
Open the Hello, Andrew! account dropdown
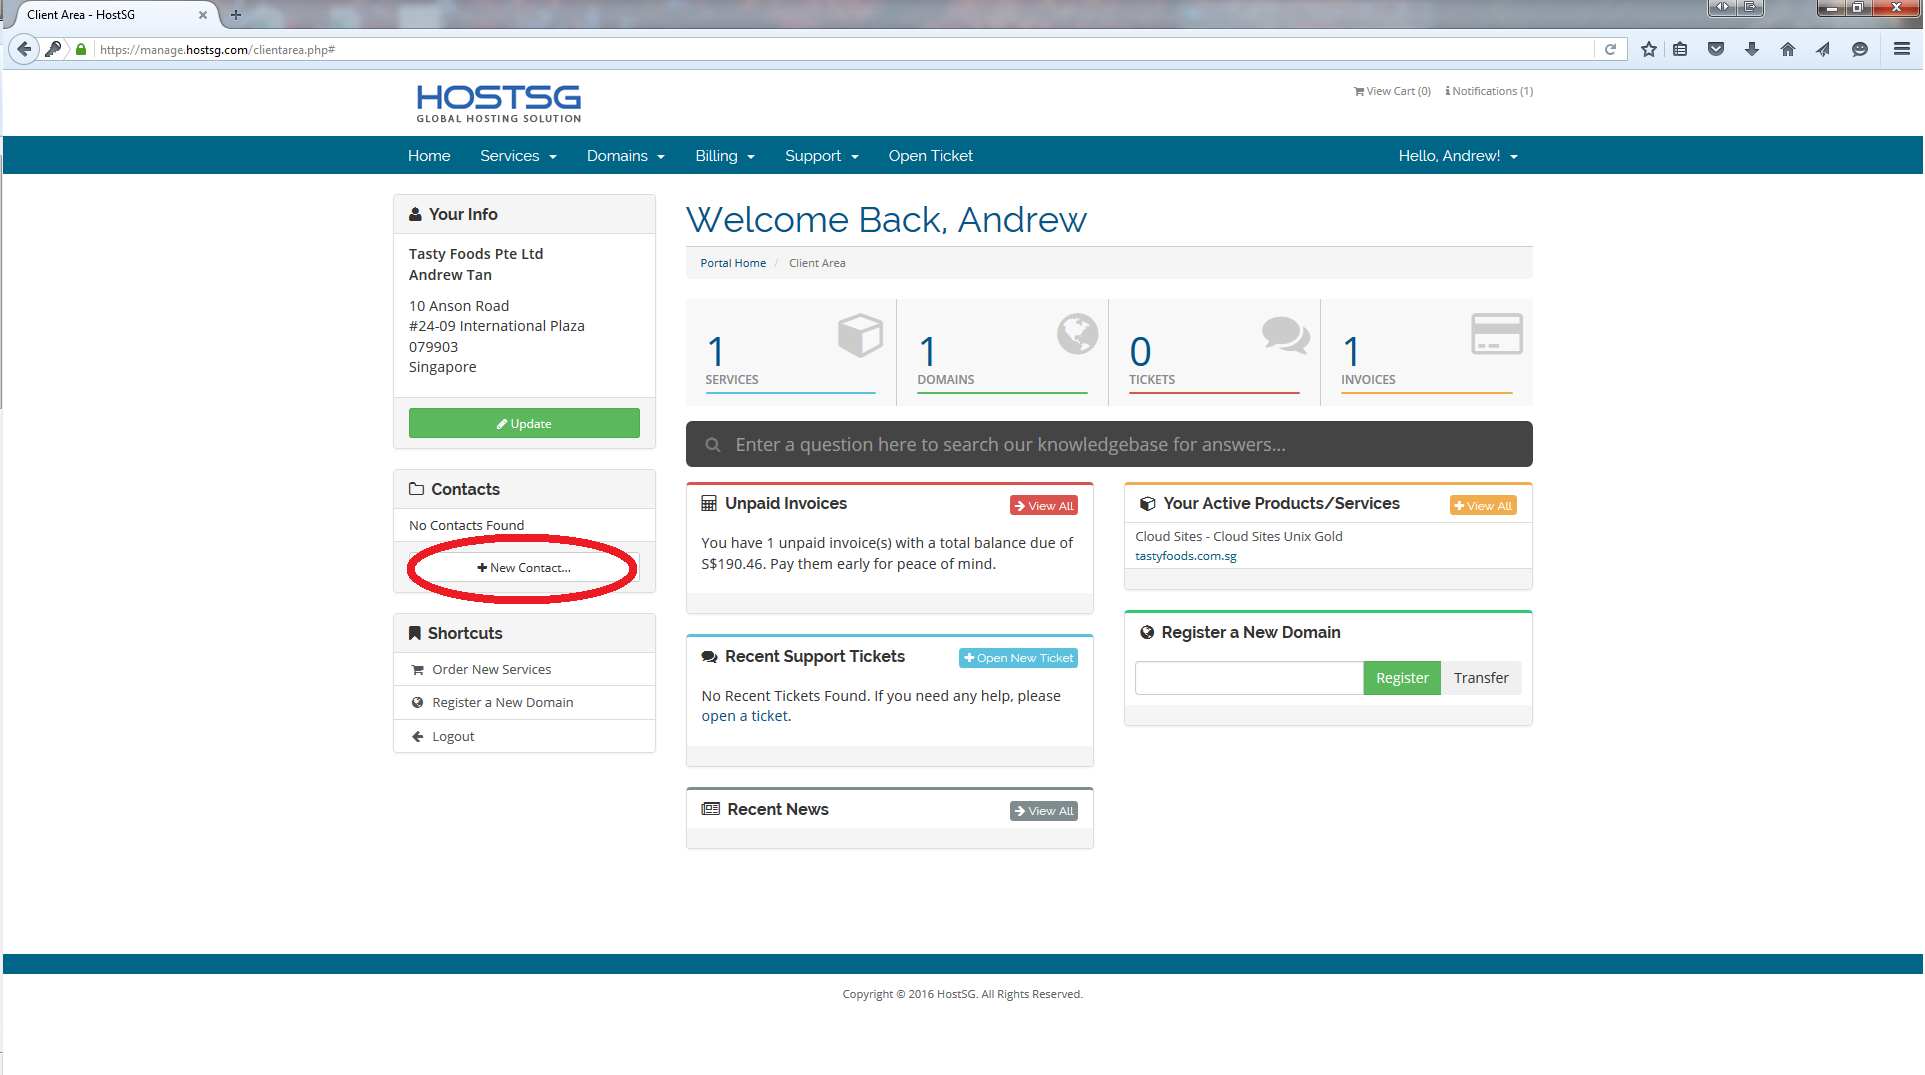(x=1458, y=156)
